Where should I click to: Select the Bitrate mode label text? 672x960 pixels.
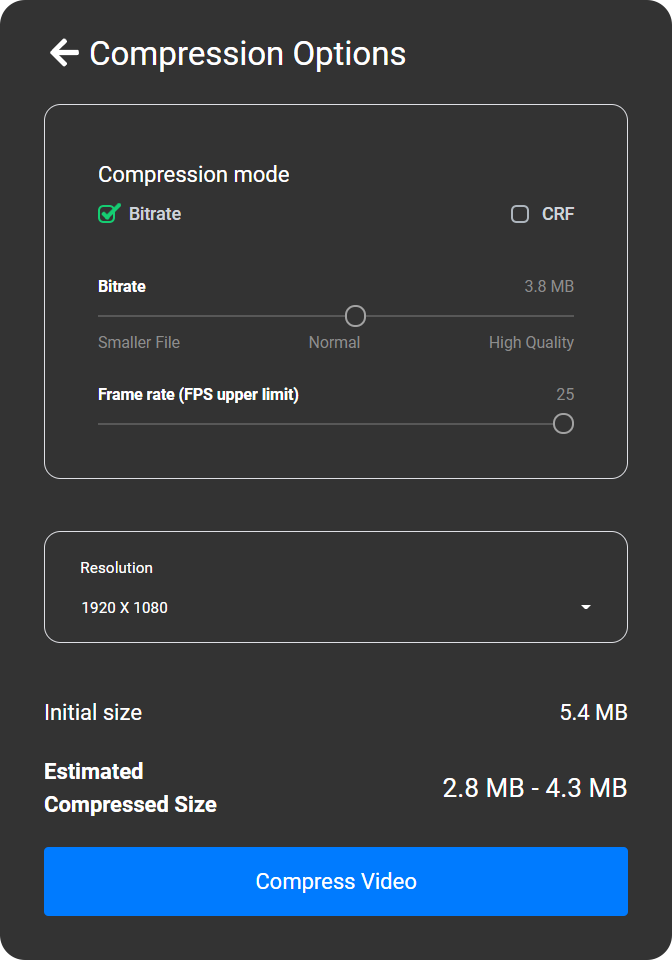pos(155,214)
